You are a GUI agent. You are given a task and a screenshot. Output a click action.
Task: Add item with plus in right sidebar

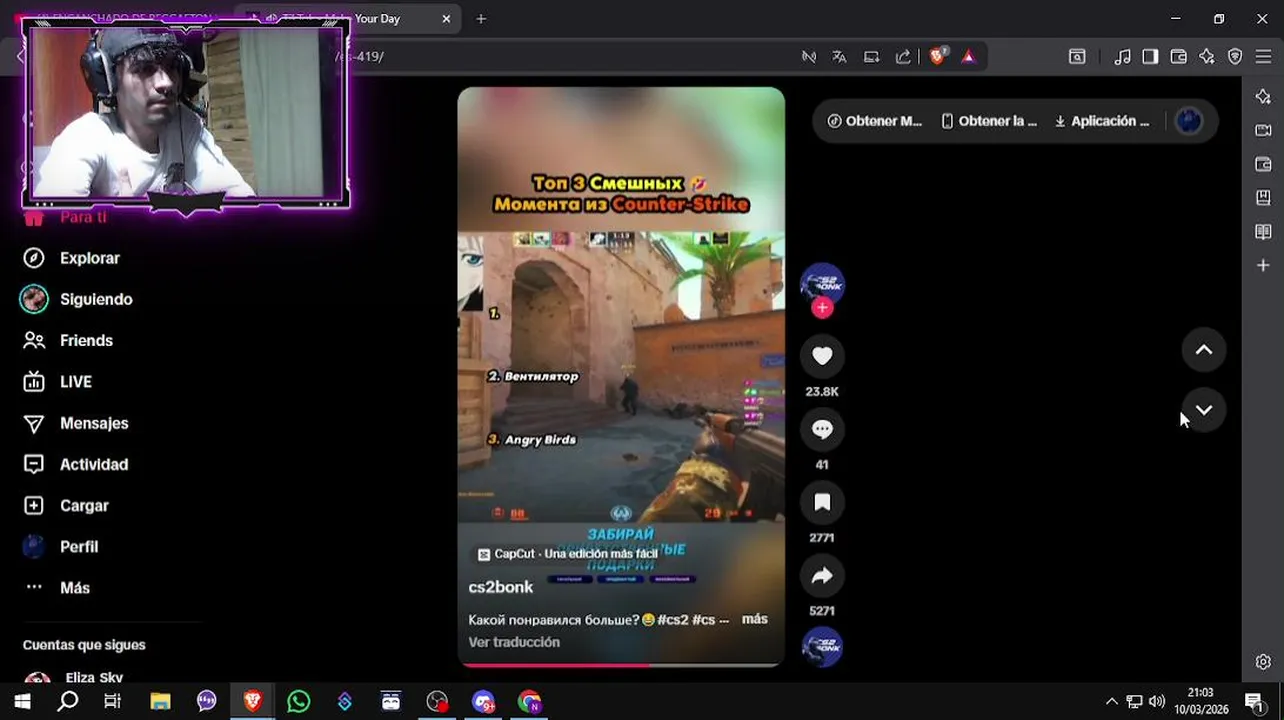[x=1263, y=265]
